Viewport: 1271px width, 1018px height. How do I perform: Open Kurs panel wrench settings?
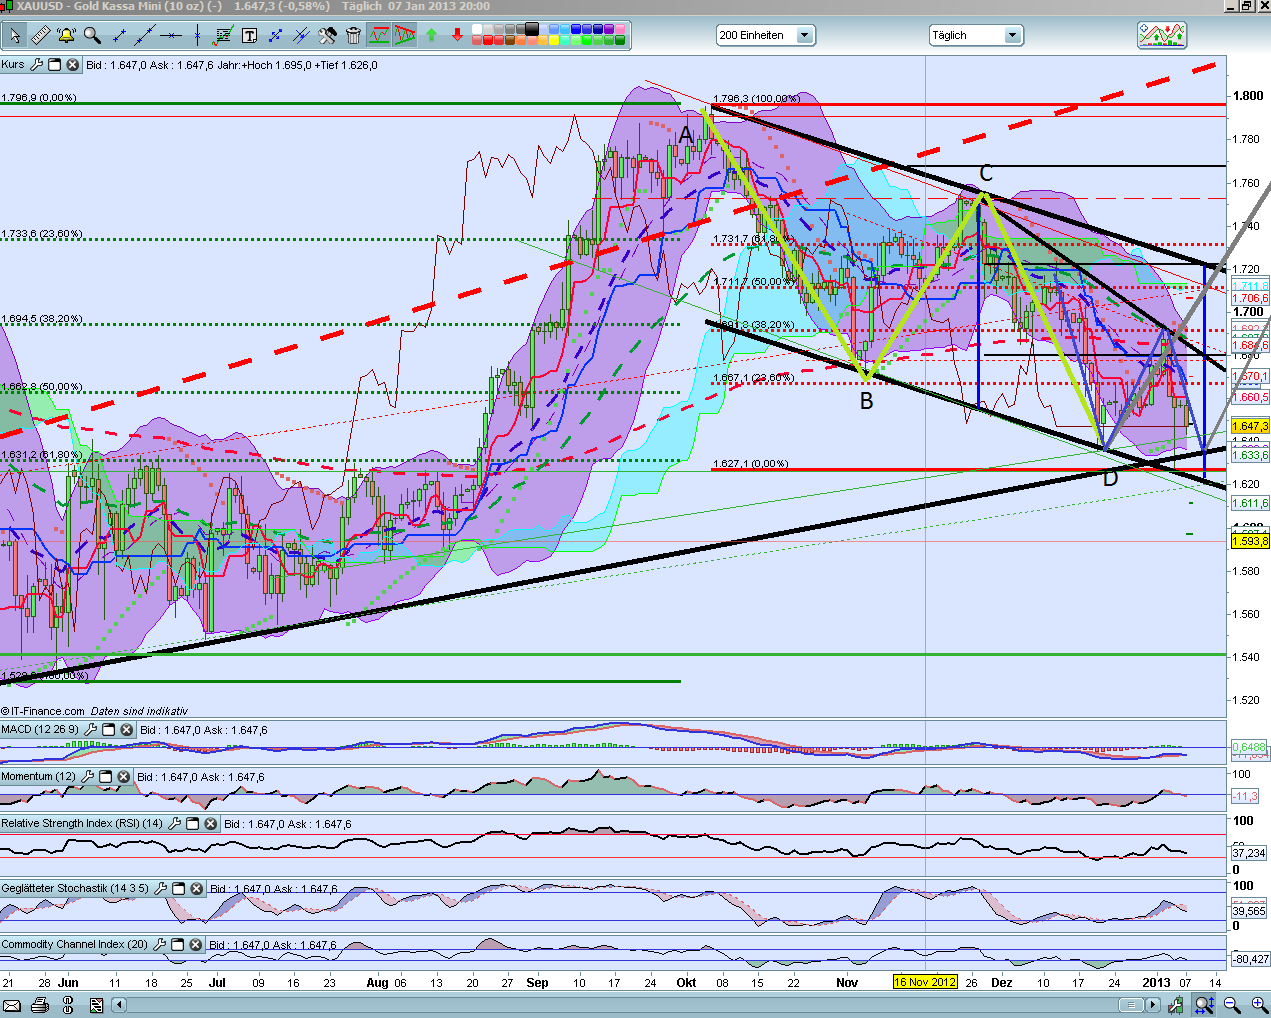click(36, 65)
